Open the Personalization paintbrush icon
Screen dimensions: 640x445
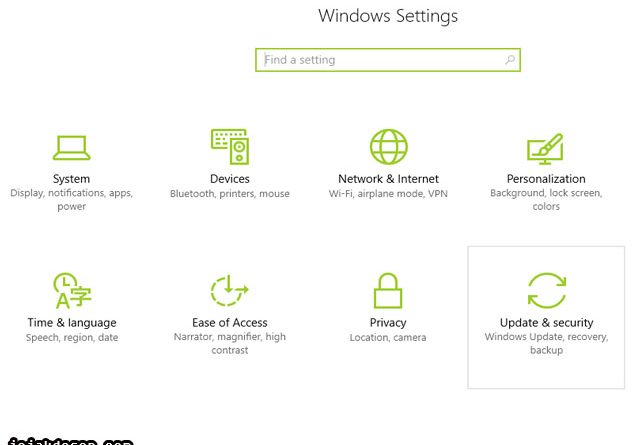545,149
